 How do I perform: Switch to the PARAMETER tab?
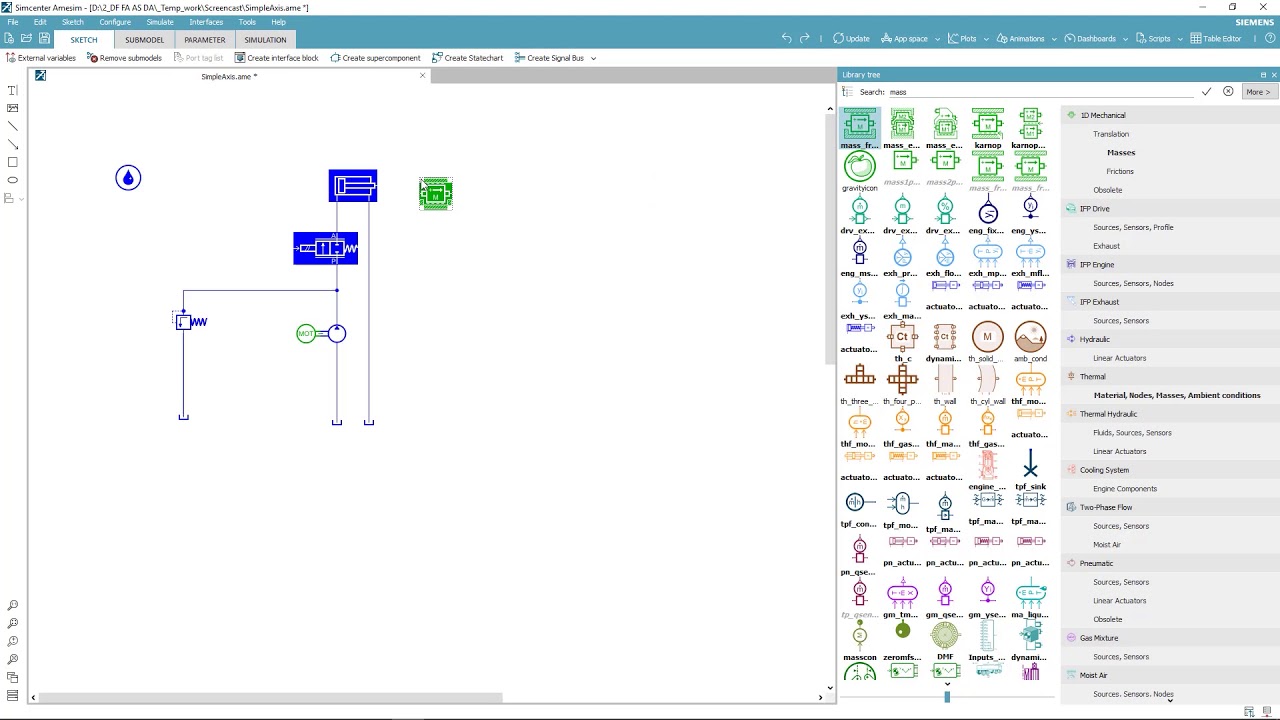click(204, 40)
